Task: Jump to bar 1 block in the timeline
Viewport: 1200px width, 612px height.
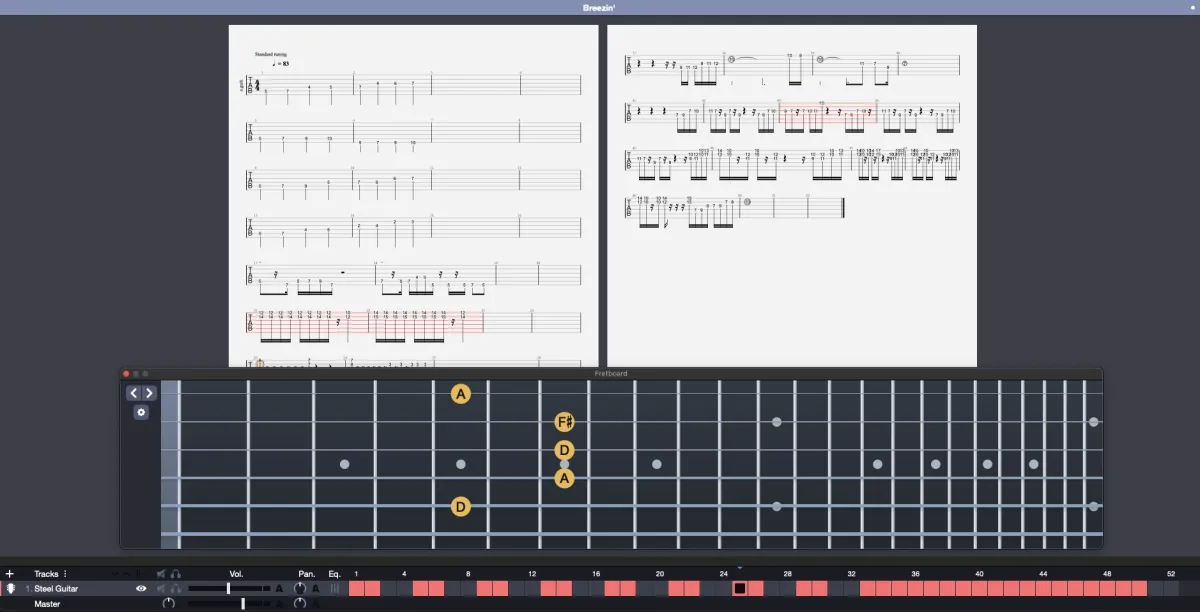Action: (356, 589)
